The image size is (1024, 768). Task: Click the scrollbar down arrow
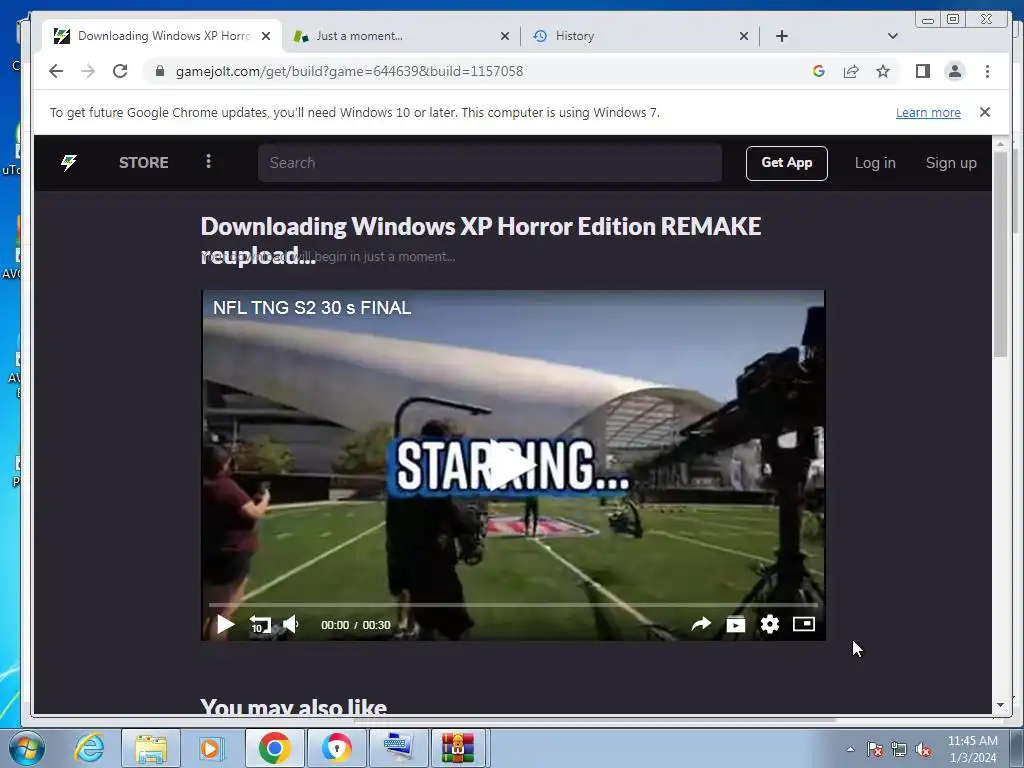click(1000, 705)
